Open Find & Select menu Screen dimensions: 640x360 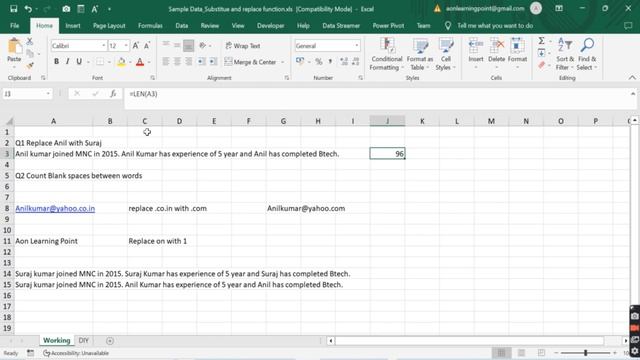click(587, 54)
